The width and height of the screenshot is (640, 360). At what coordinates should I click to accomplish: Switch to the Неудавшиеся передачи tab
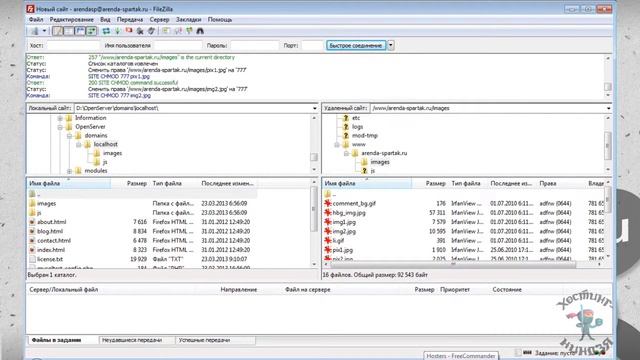tap(132, 340)
